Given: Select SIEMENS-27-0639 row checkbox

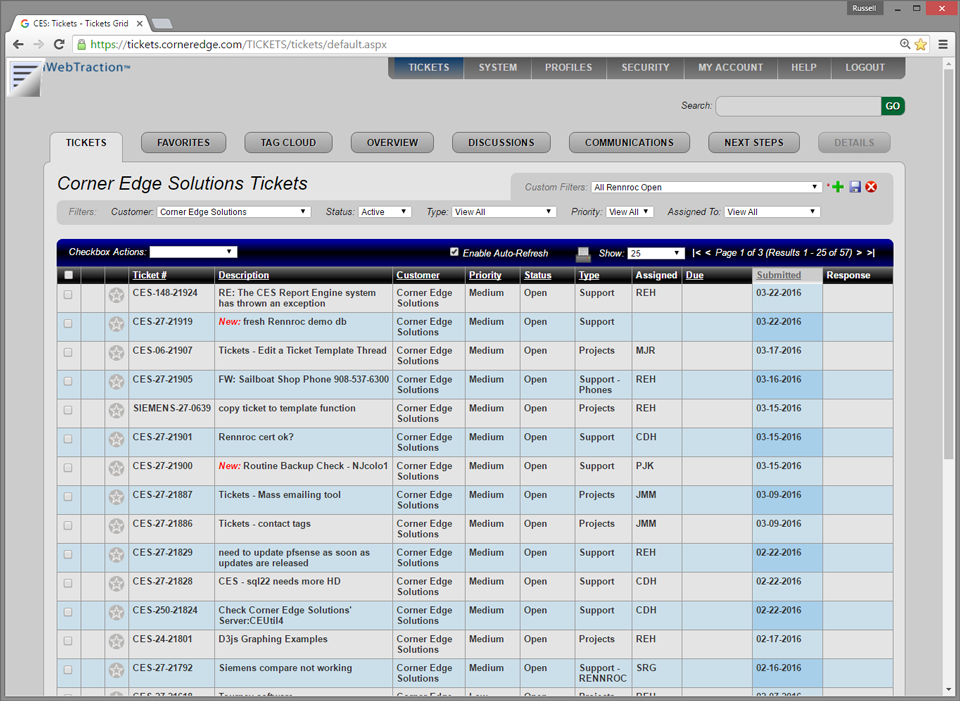Looking at the screenshot, I should click(68, 410).
